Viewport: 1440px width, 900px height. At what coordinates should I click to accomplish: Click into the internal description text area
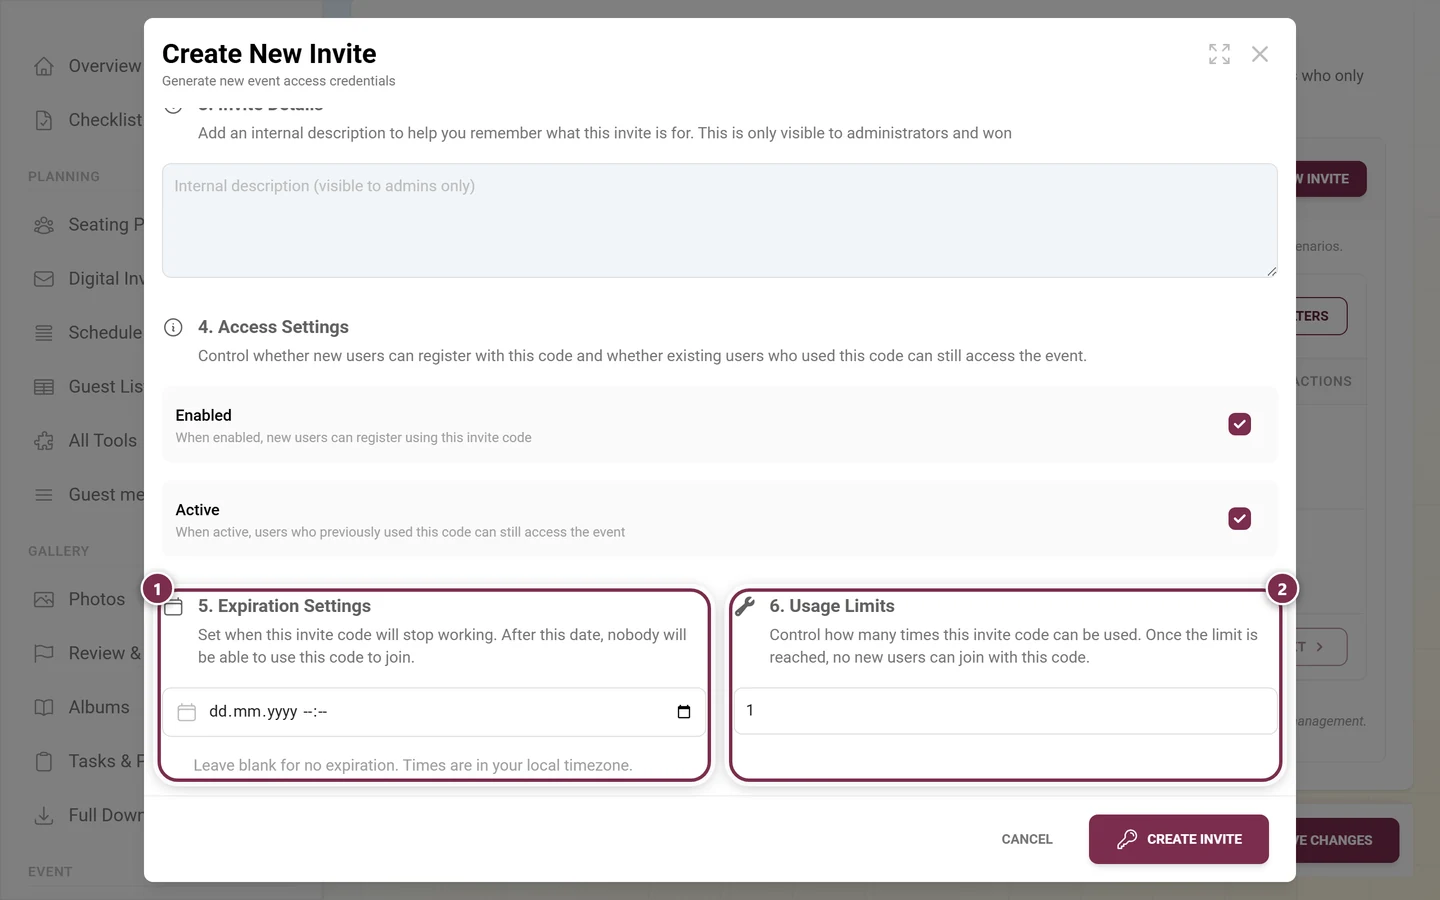[720, 221]
